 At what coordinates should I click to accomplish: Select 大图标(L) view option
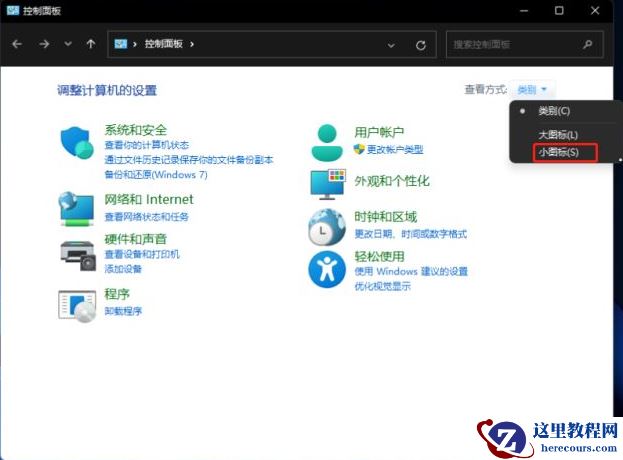click(x=558, y=135)
